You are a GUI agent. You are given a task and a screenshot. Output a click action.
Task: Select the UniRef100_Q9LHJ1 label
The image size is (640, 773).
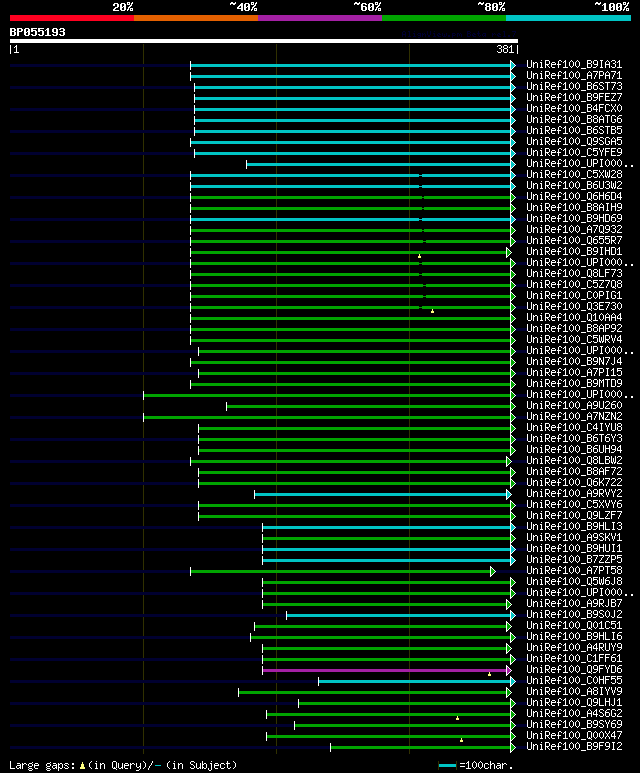[x=574, y=703]
